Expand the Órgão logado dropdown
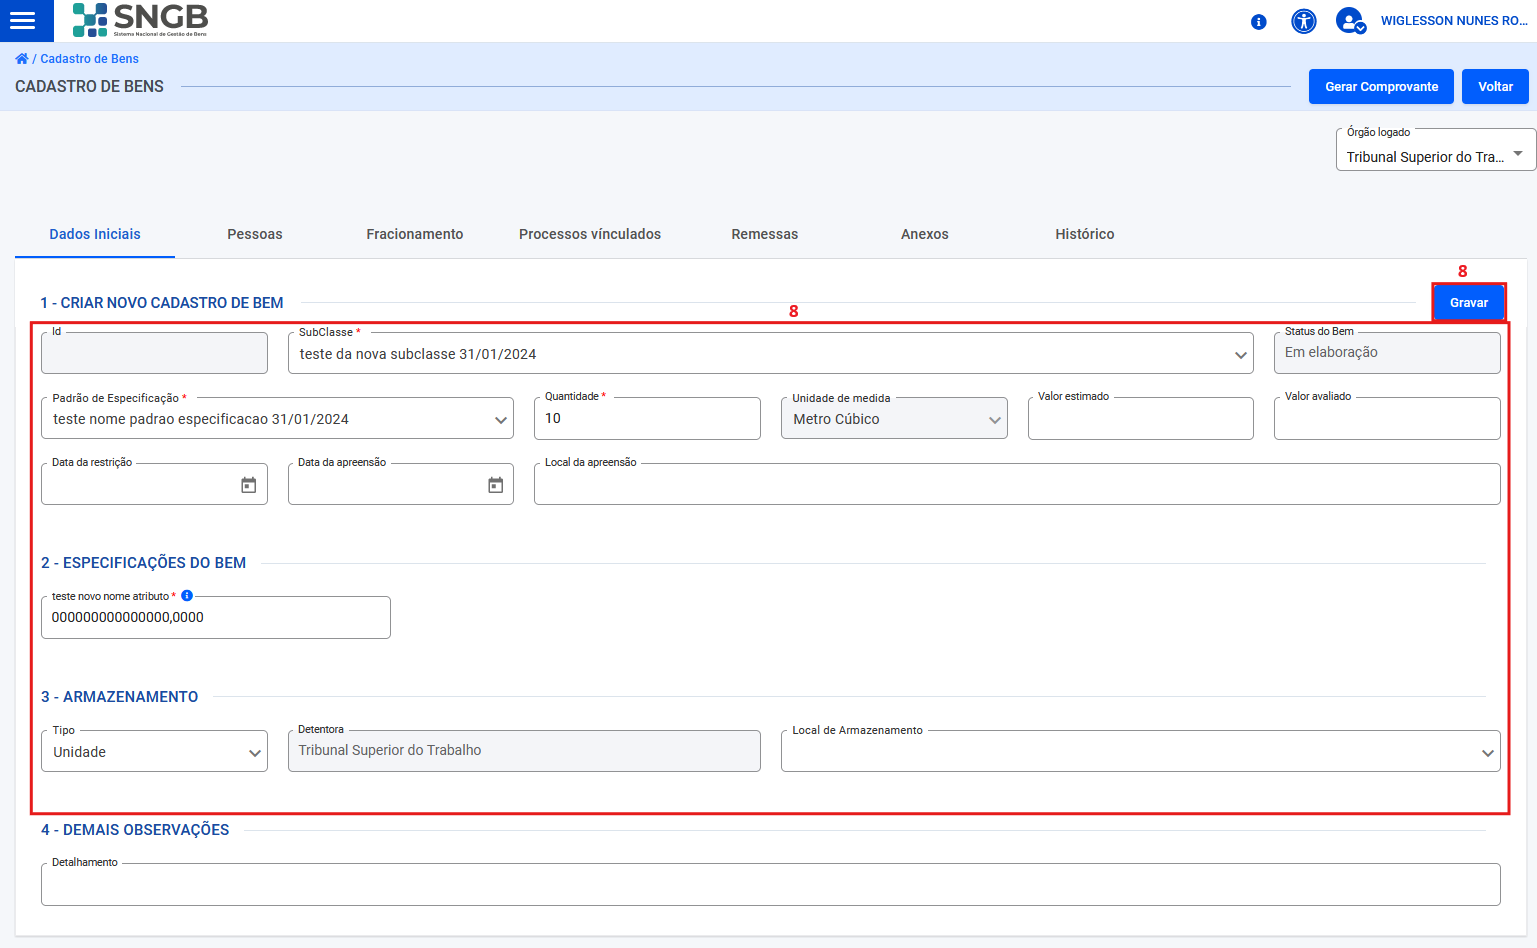Viewport: 1537px width, 948px height. pyautogui.click(x=1436, y=150)
